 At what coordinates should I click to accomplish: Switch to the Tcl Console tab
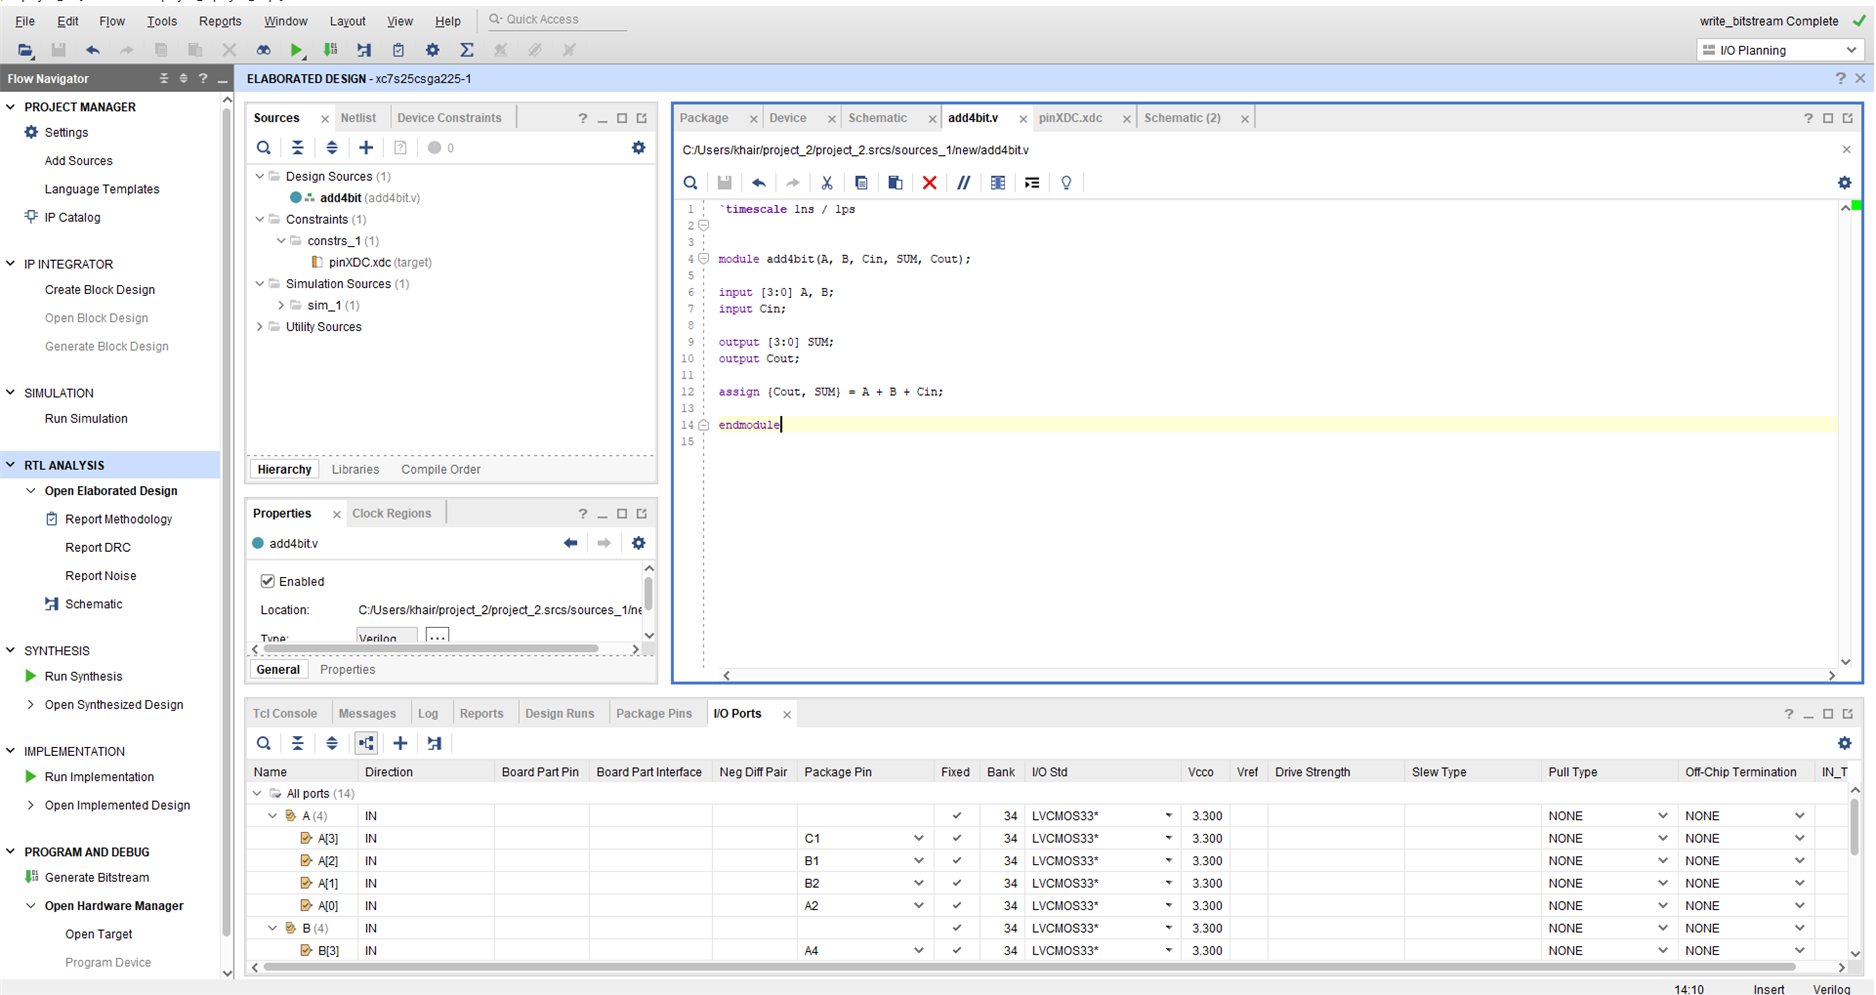point(285,714)
